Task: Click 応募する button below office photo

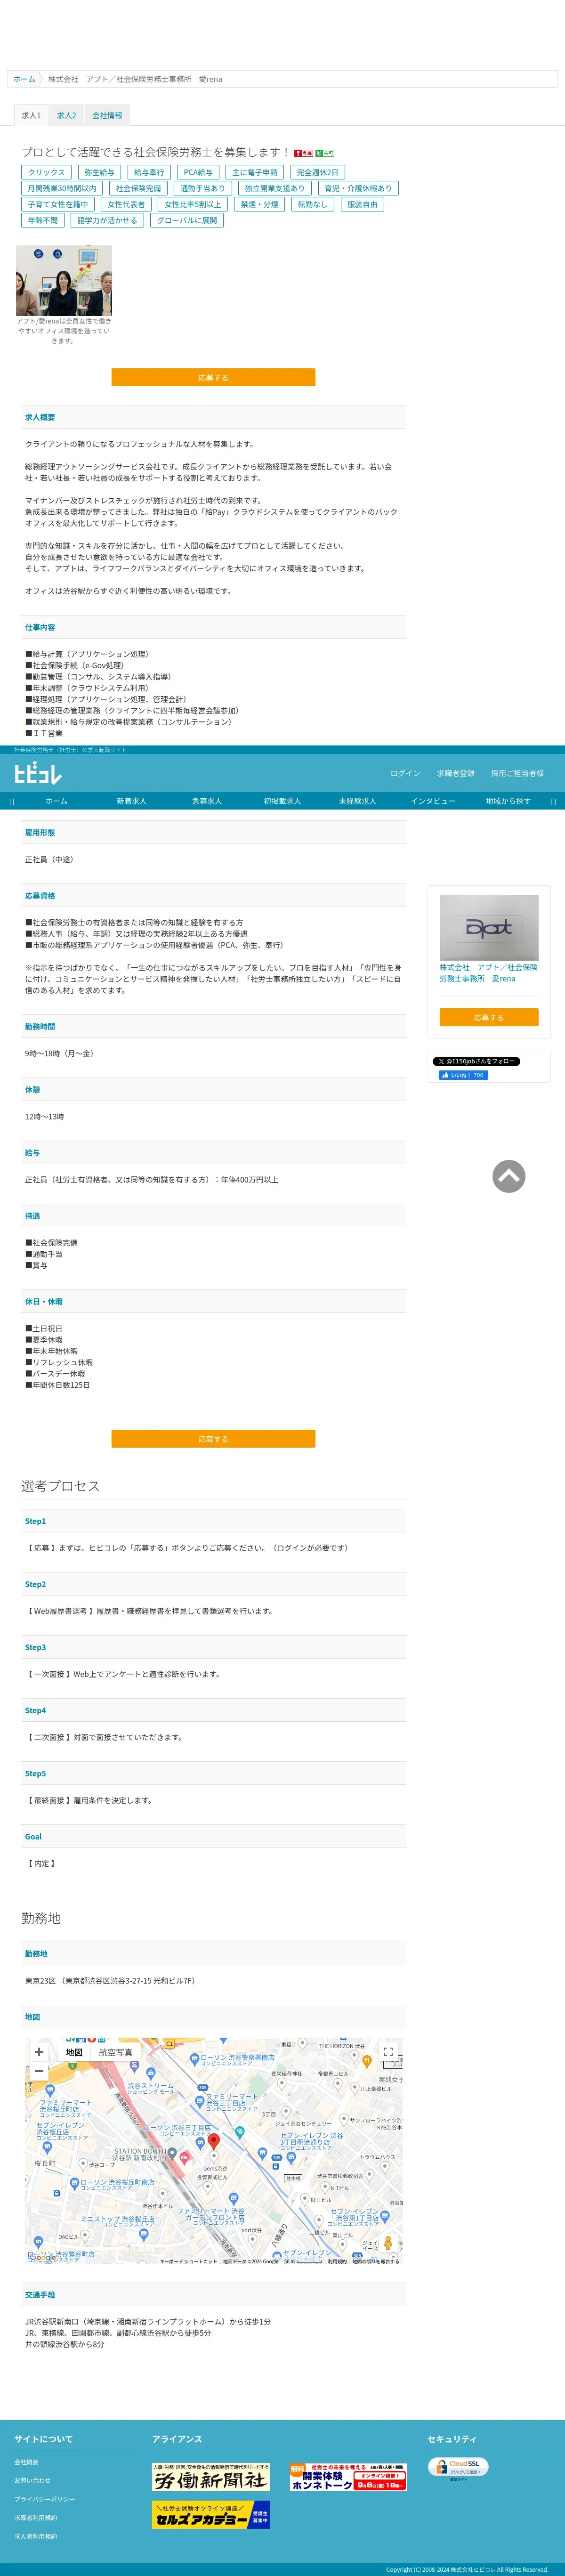Action: pos(213,377)
